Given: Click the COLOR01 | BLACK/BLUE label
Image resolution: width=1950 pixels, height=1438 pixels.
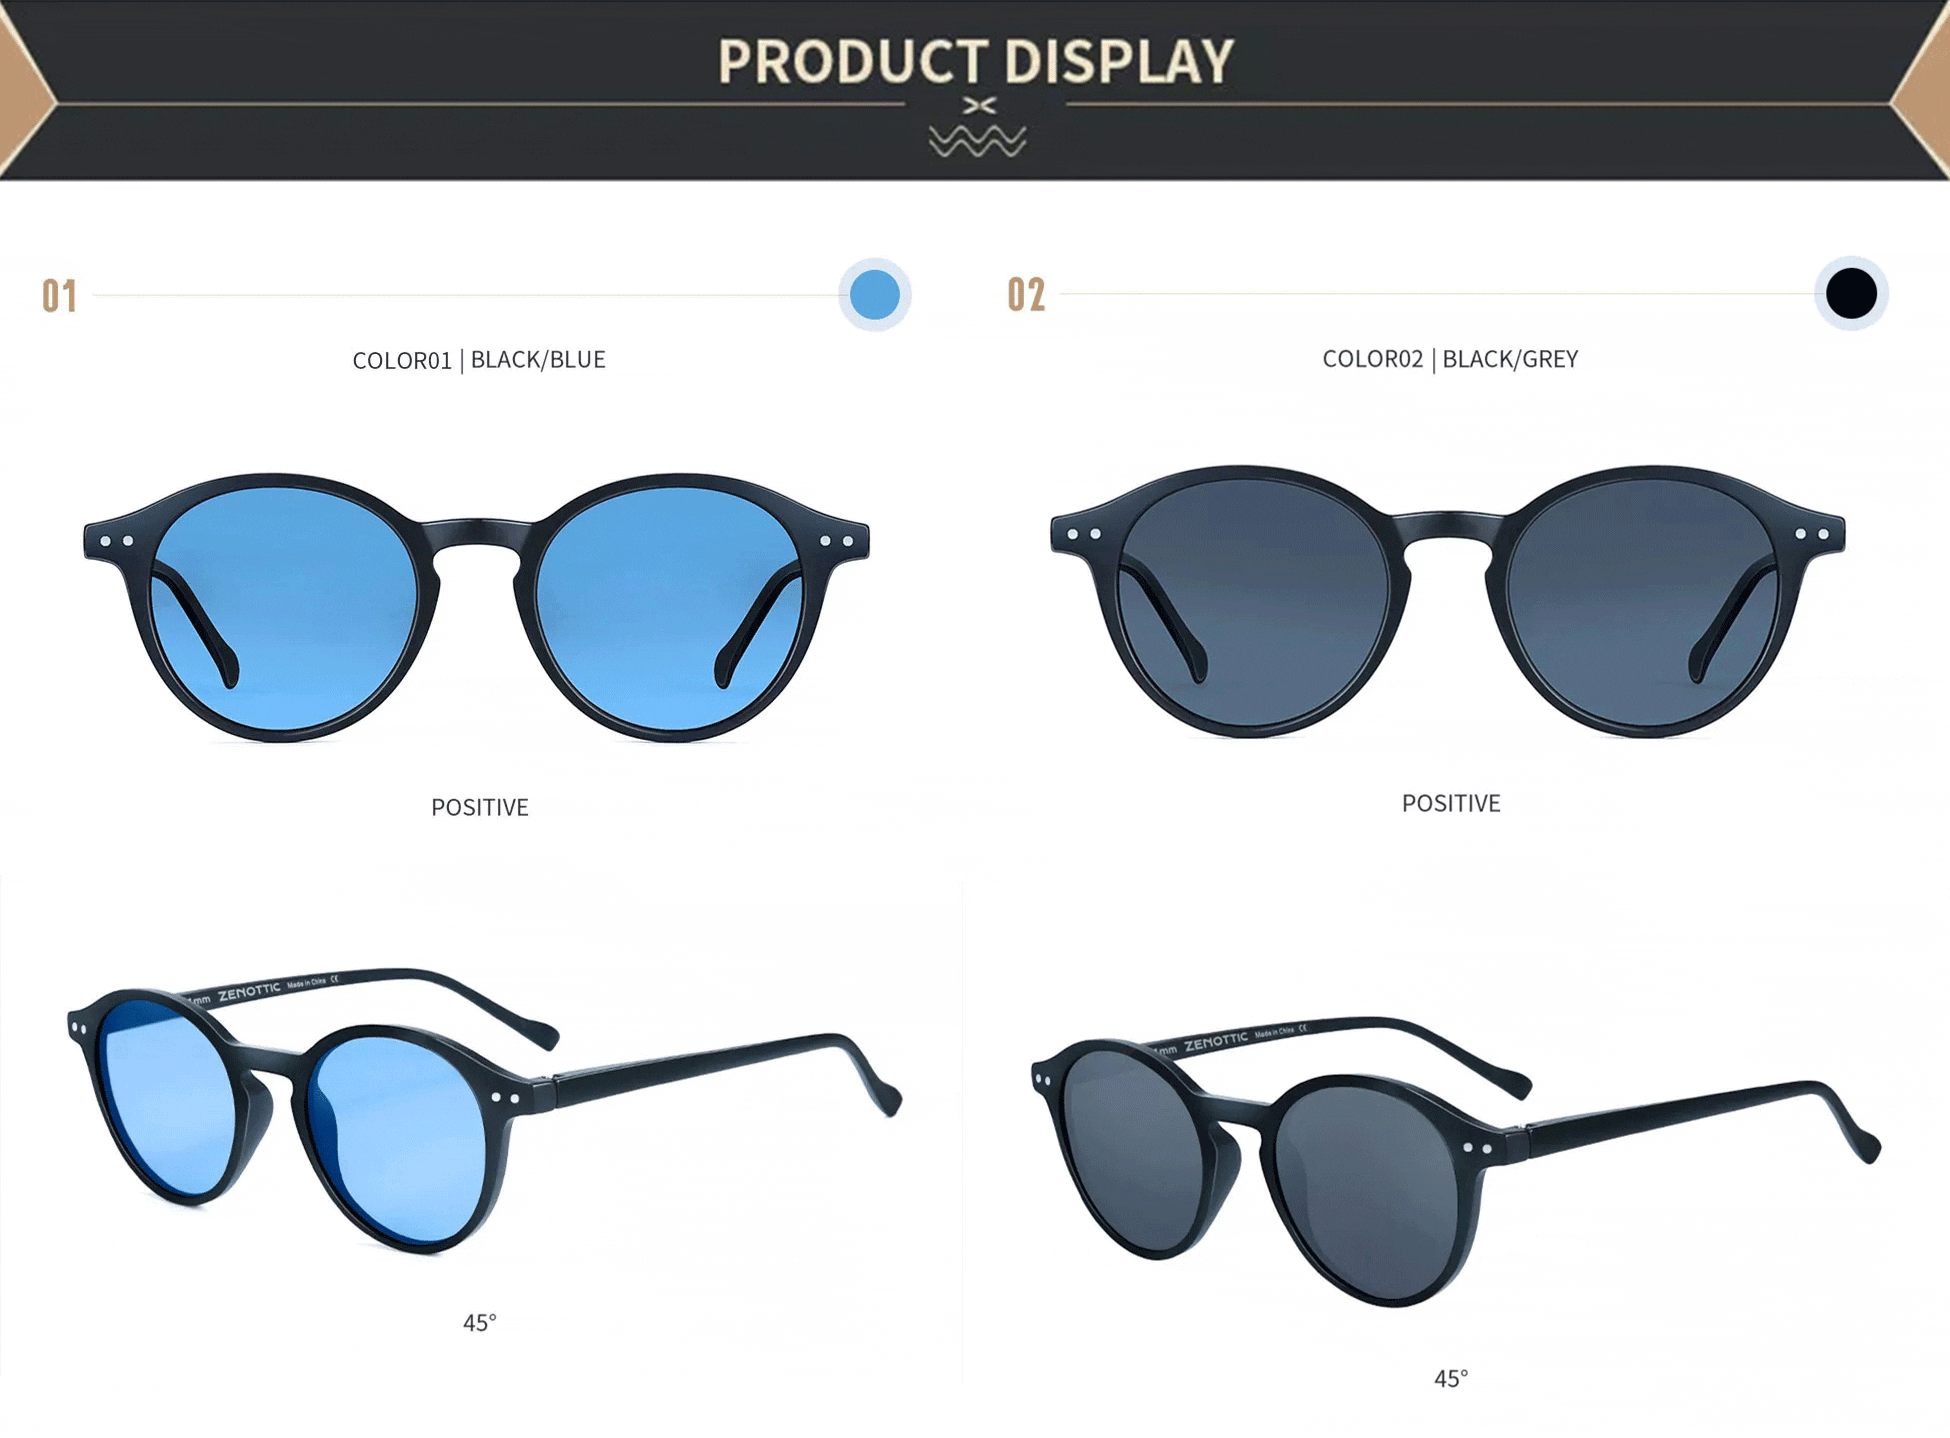Looking at the screenshot, I should pos(479,360).
